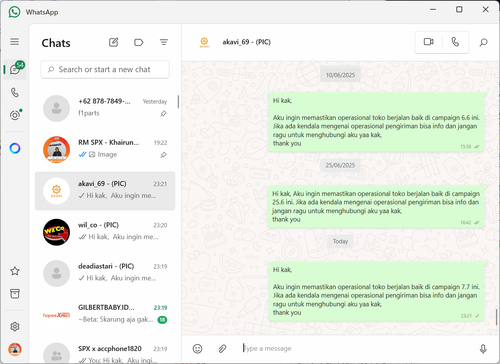Open the chat filter icon
The width and height of the screenshot is (500, 364).
164,42
